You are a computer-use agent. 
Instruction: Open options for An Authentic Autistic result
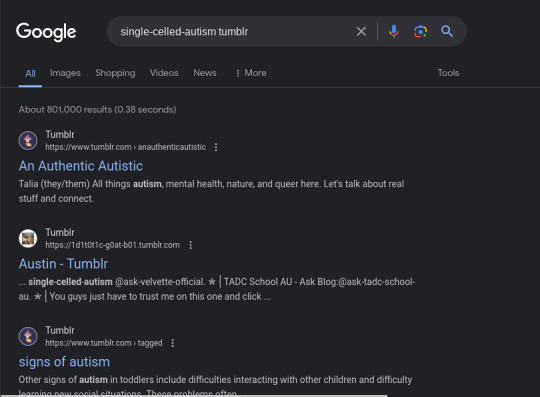216,147
